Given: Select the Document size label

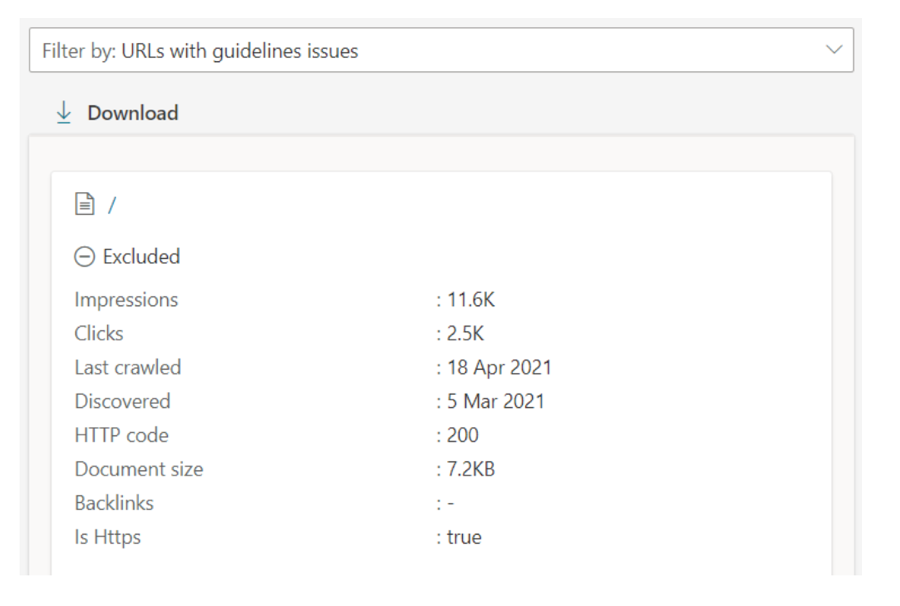Looking at the screenshot, I should pyautogui.click(x=138, y=470).
